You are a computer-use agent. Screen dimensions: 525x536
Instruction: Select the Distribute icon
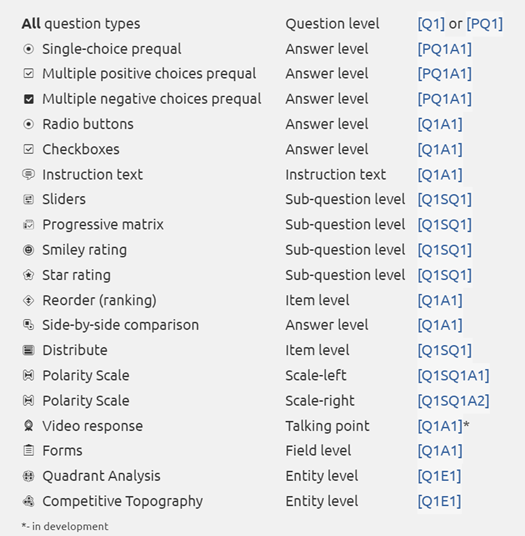pyautogui.click(x=28, y=350)
